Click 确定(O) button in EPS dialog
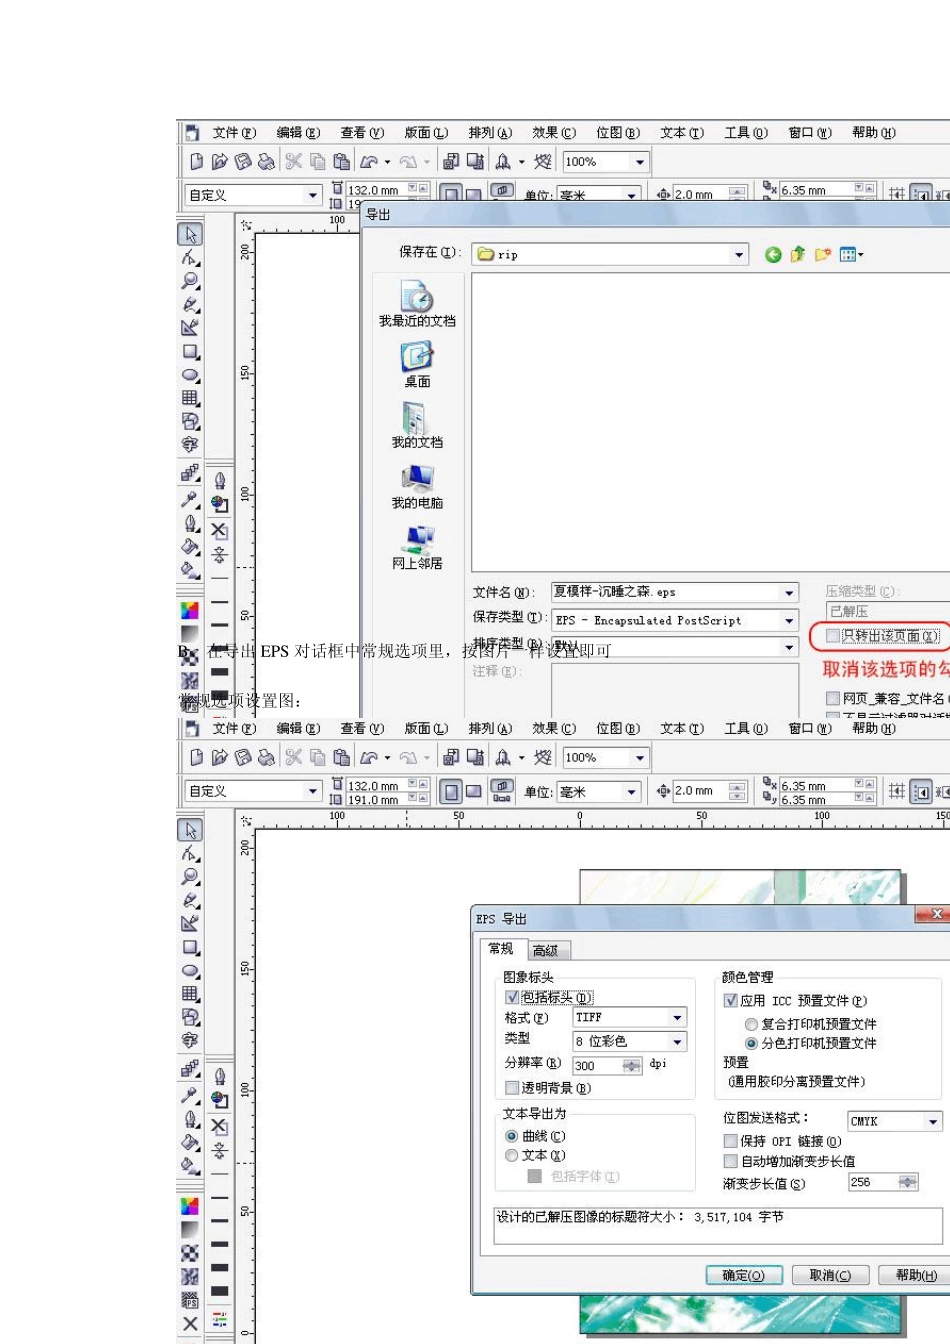This screenshot has width=950, height=1344. (x=743, y=1275)
